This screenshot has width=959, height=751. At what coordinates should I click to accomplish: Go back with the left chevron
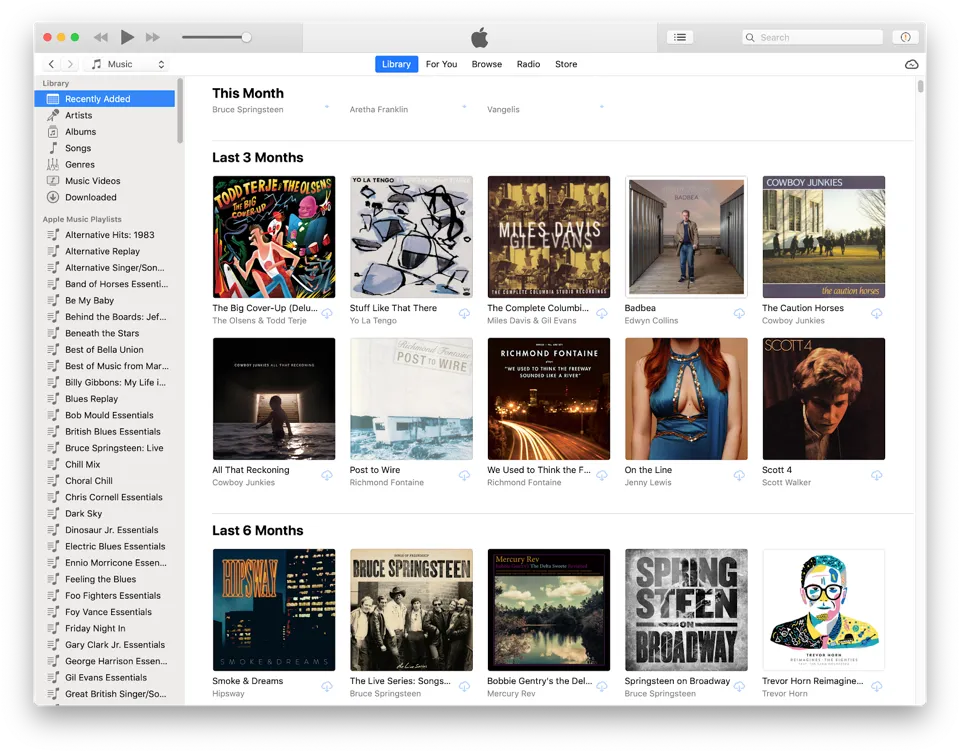(x=51, y=64)
